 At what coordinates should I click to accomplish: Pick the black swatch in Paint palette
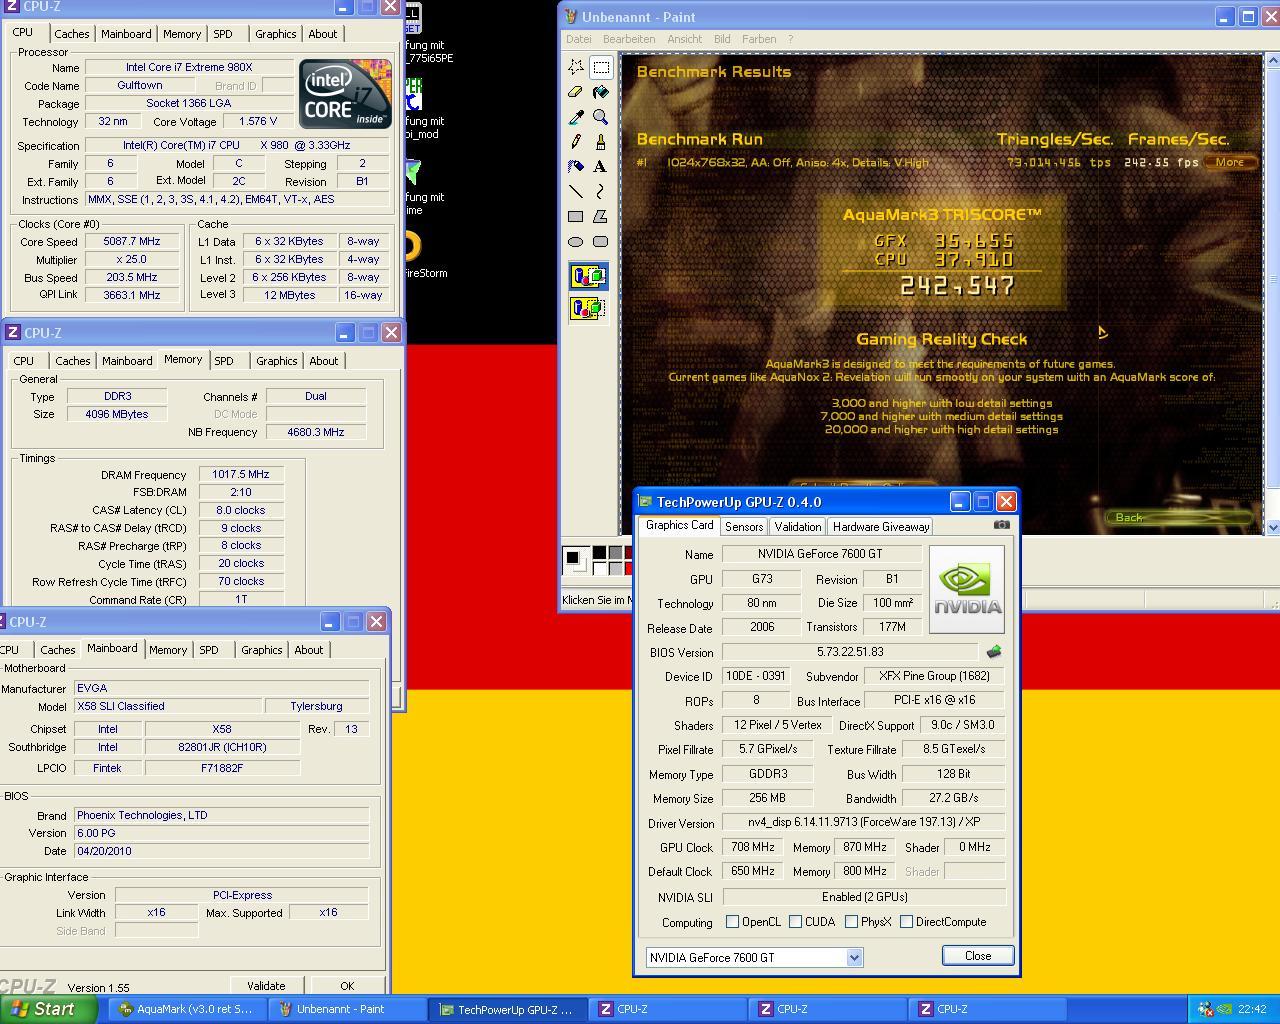(598, 552)
